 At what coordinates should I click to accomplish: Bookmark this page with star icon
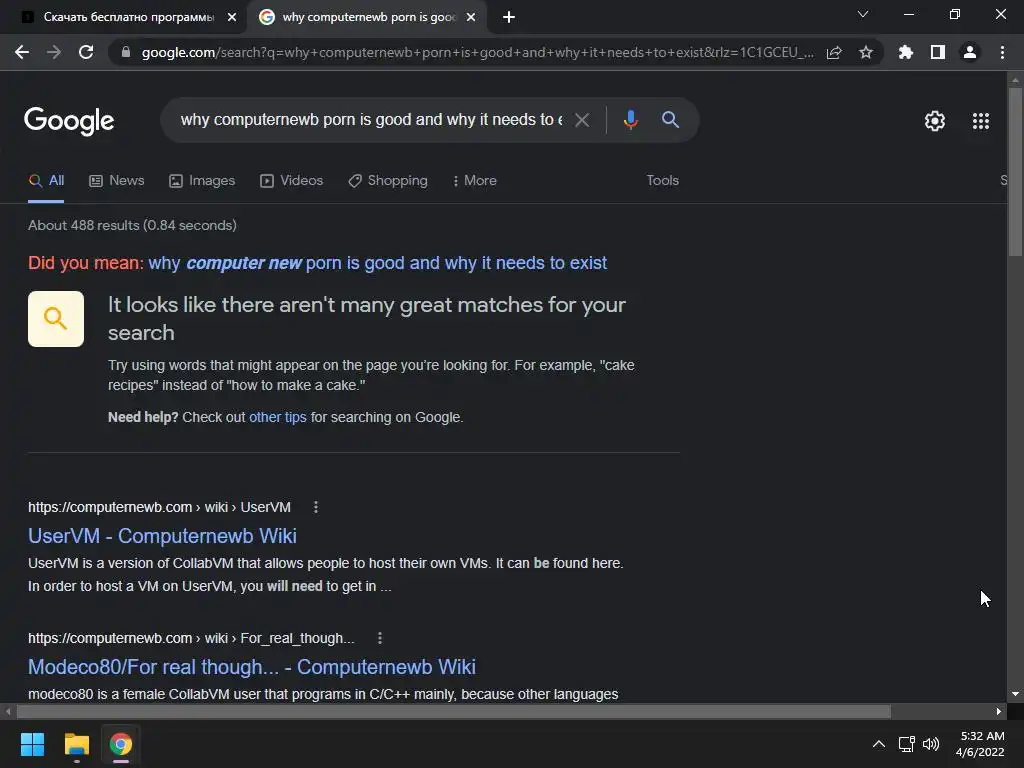point(866,52)
